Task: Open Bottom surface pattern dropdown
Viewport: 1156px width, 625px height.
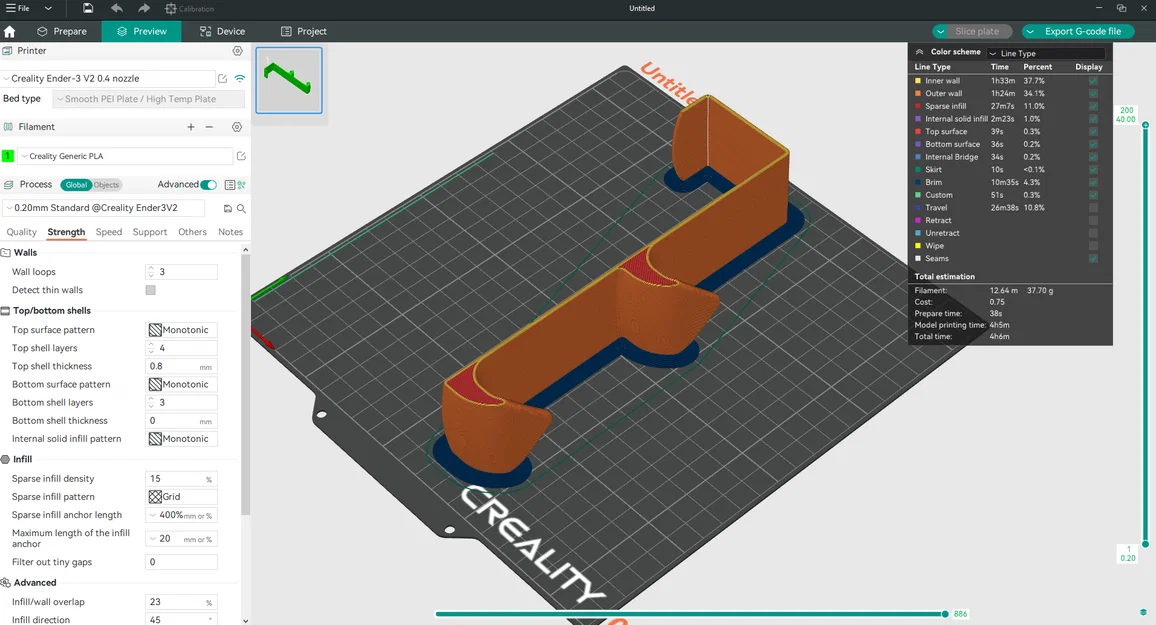Action: 181,385
